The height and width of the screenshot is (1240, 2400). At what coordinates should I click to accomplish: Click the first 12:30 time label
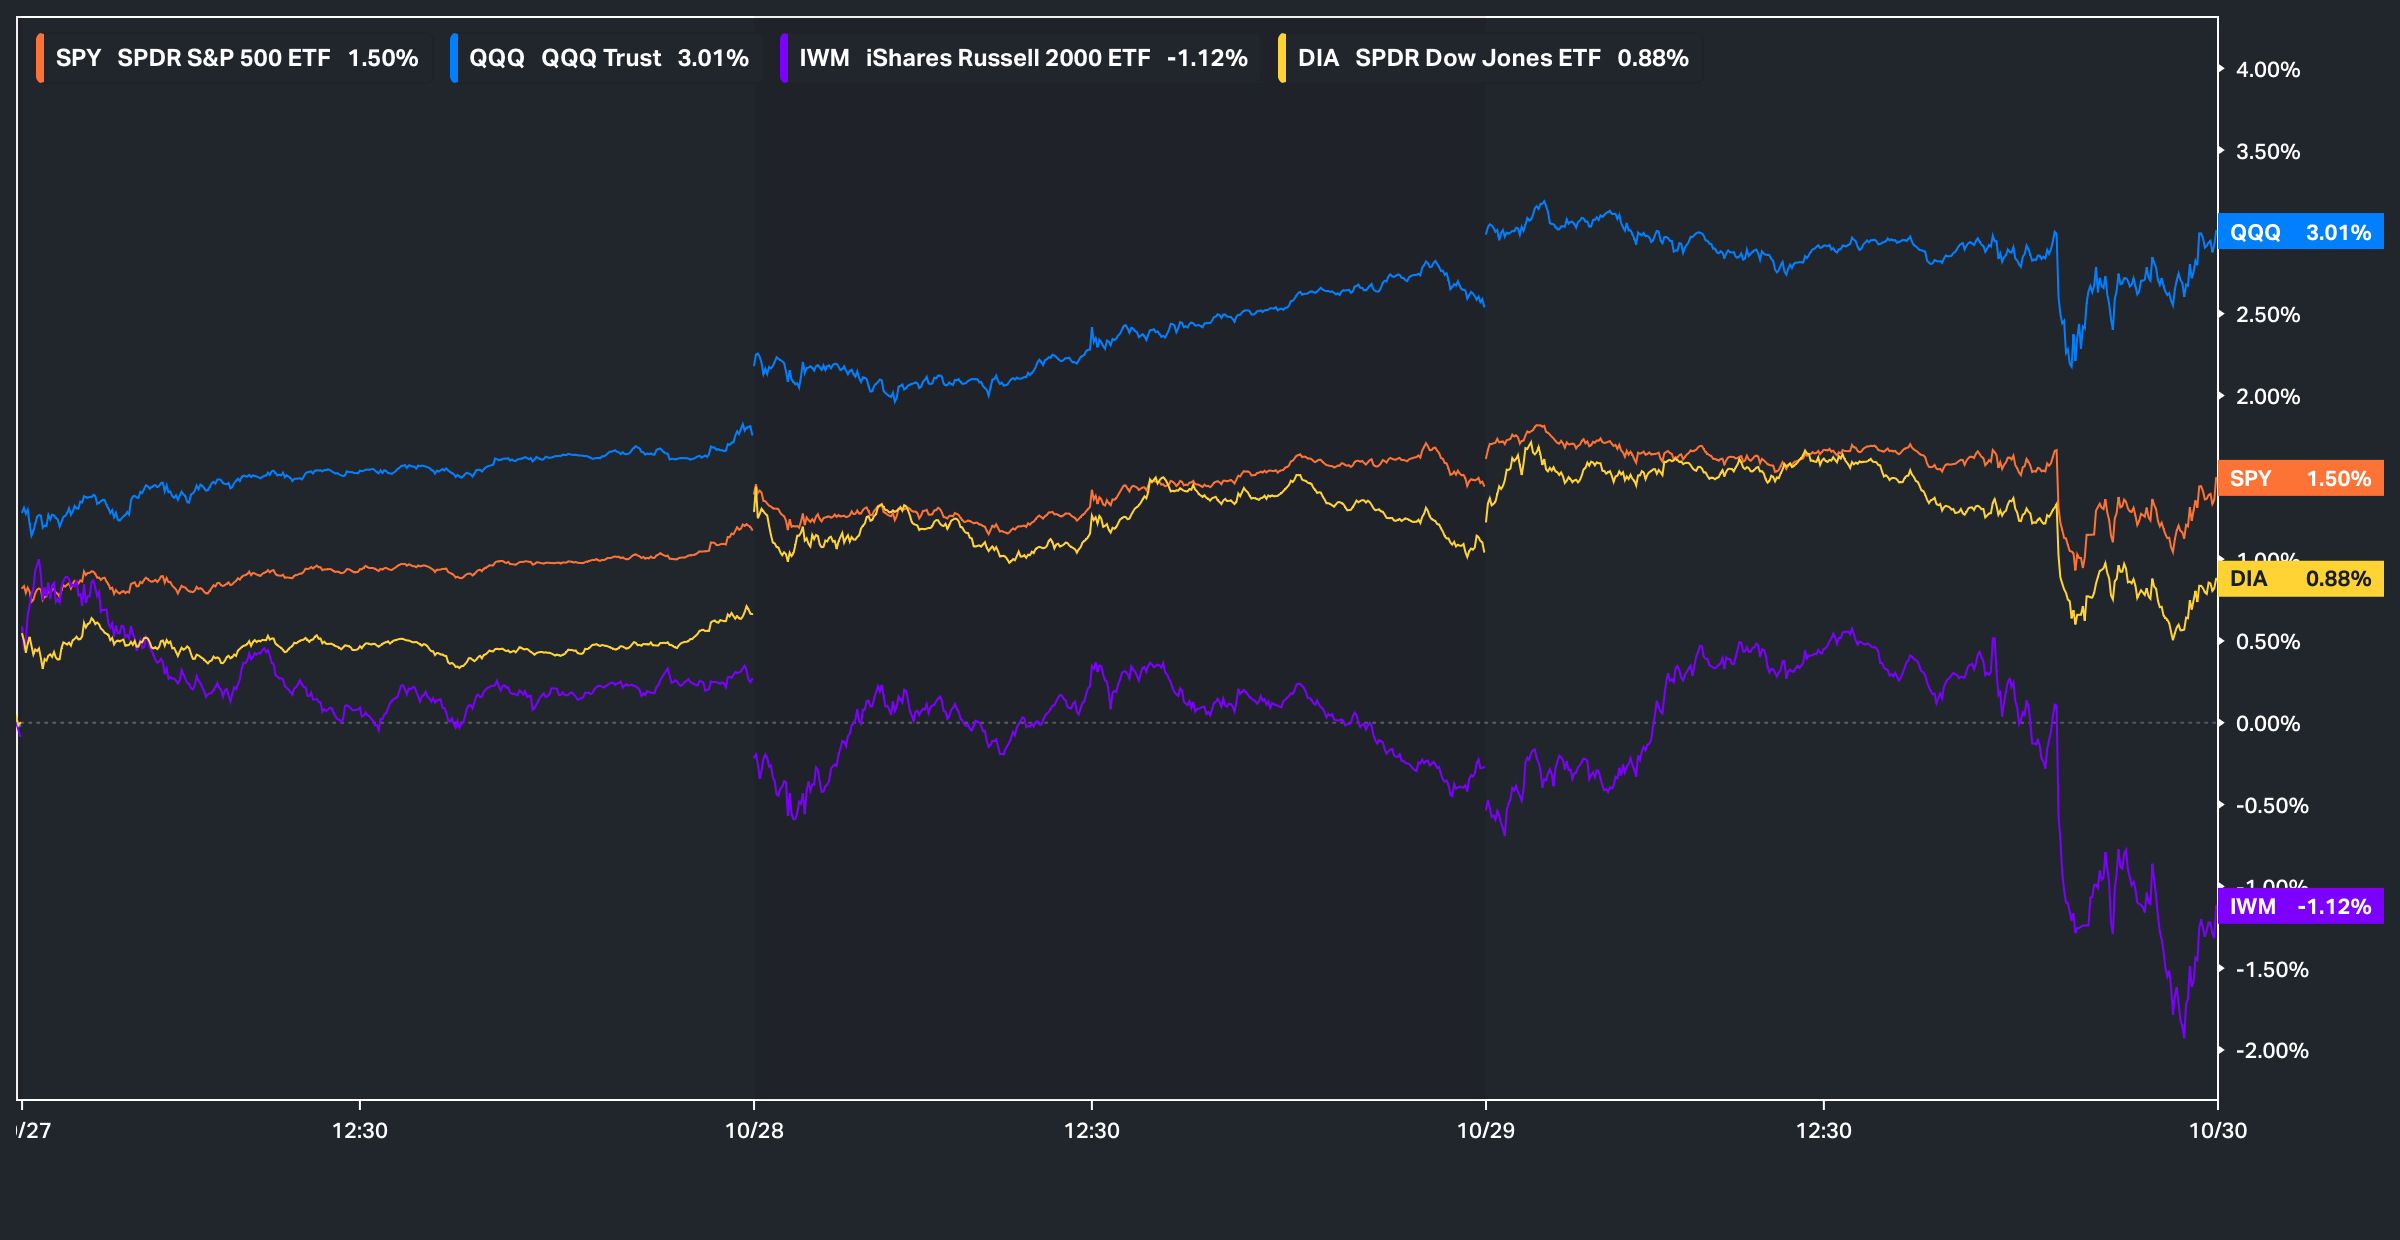tap(360, 1130)
